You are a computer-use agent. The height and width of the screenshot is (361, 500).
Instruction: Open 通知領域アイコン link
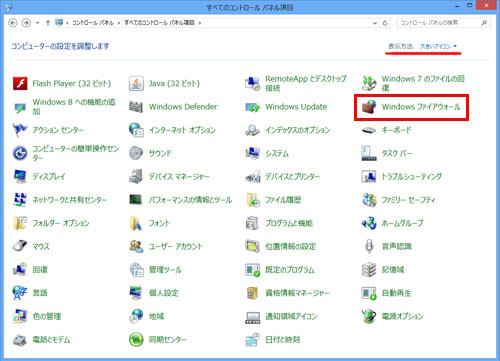291,316
